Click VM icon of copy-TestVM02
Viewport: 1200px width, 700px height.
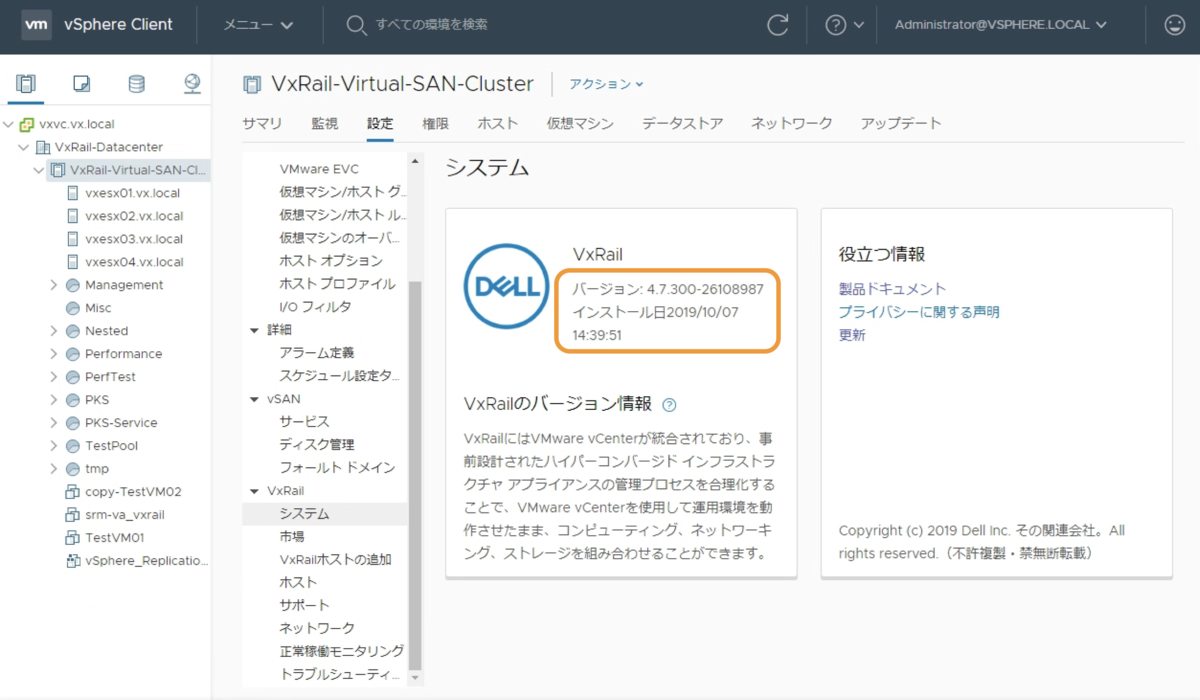[73, 492]
